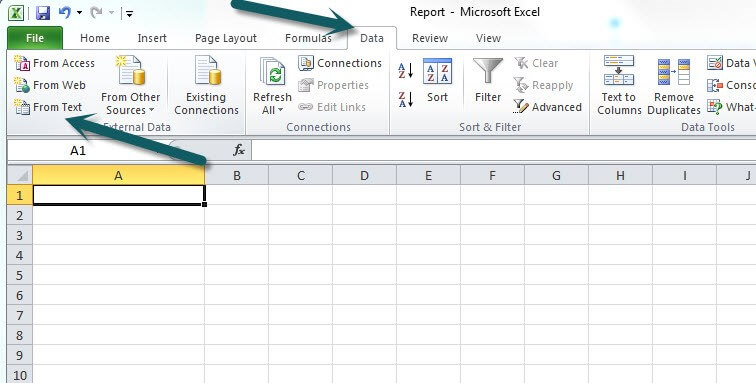Select column G header
The width and height of the screenshot is (756, 383).
(x=556, y=175)
